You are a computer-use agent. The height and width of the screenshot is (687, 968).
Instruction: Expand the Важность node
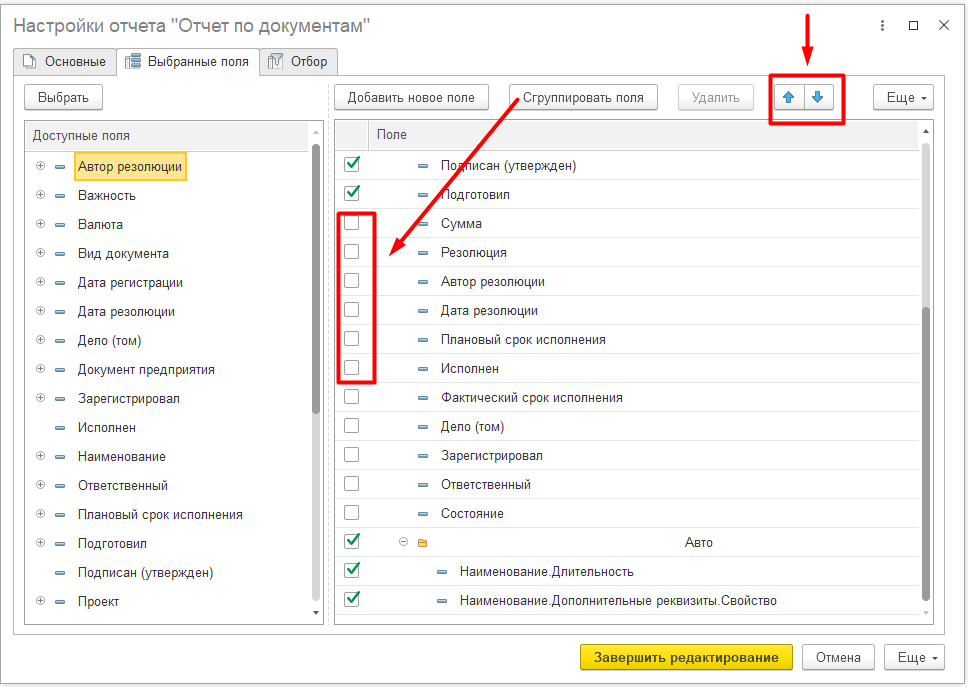tap(40, 195)
